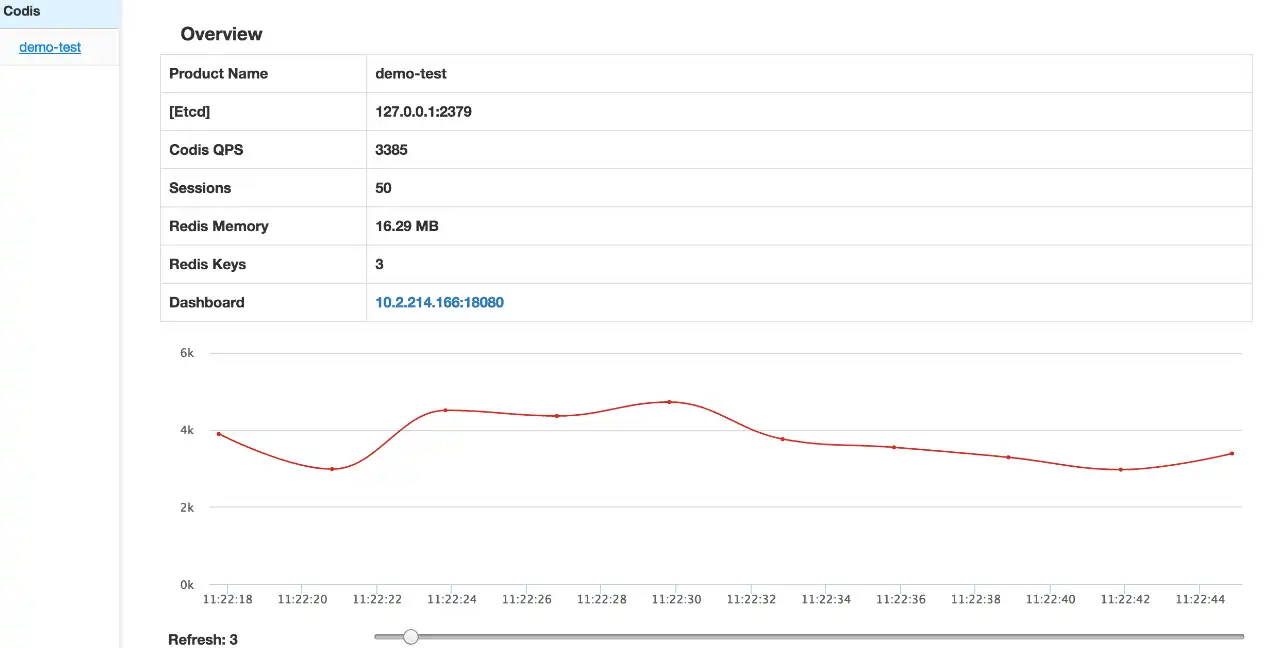
Task: Select the Sessions label cell
Action: 263,188
